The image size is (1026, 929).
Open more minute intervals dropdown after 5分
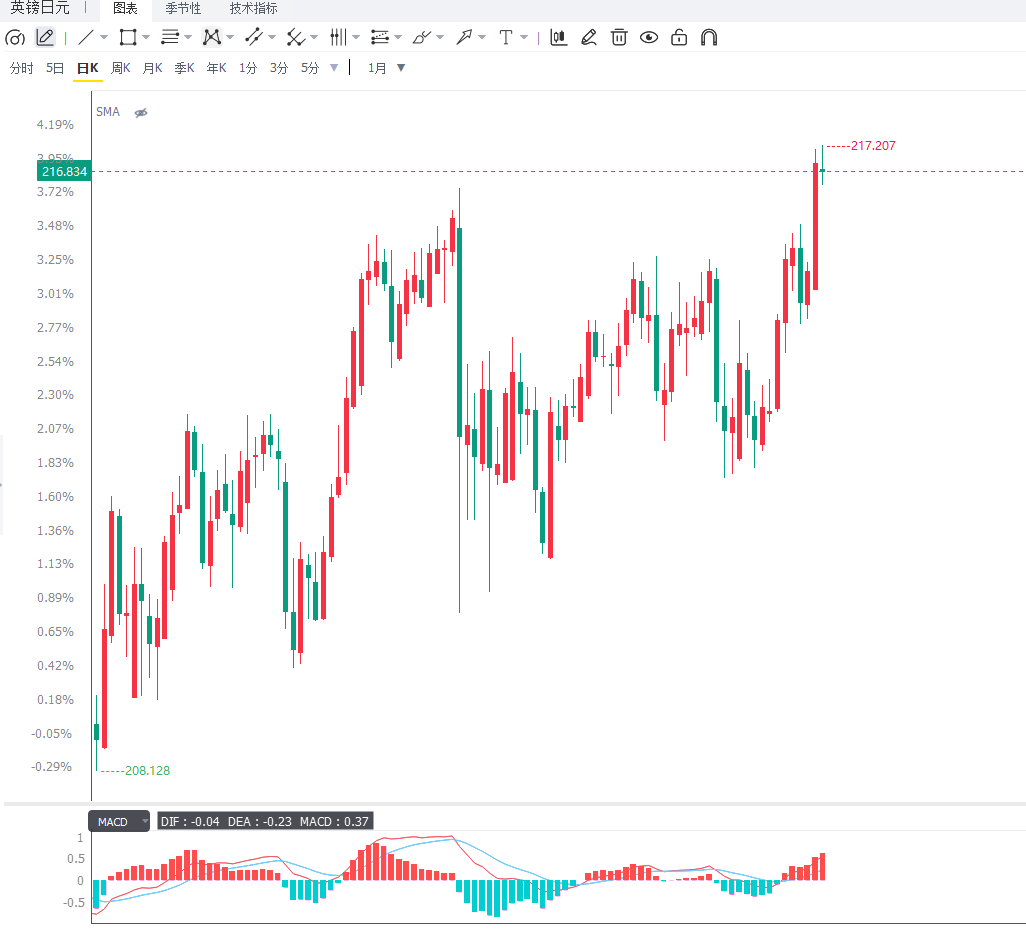[x=334, y=67]
